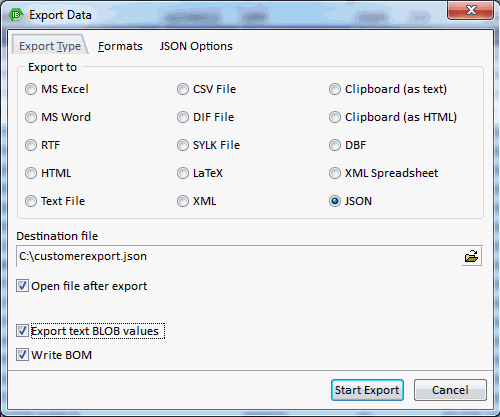This screenshot has width=500, height=417.
Task: Click the Destination file path field
Action: (x=239, y=257)
